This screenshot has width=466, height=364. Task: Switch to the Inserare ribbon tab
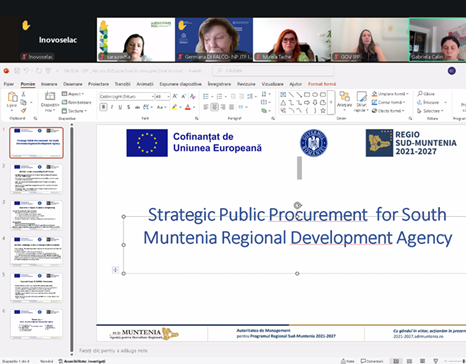click(49, 84)
